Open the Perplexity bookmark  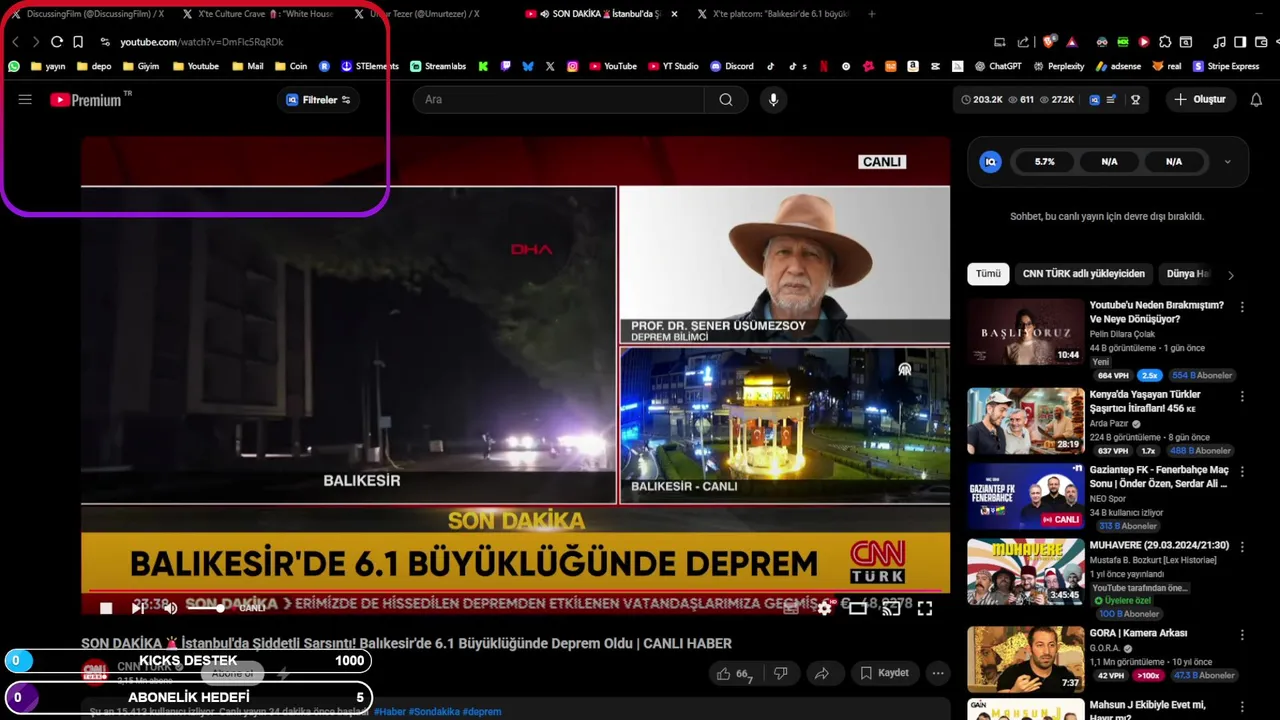click(1058, 66)
